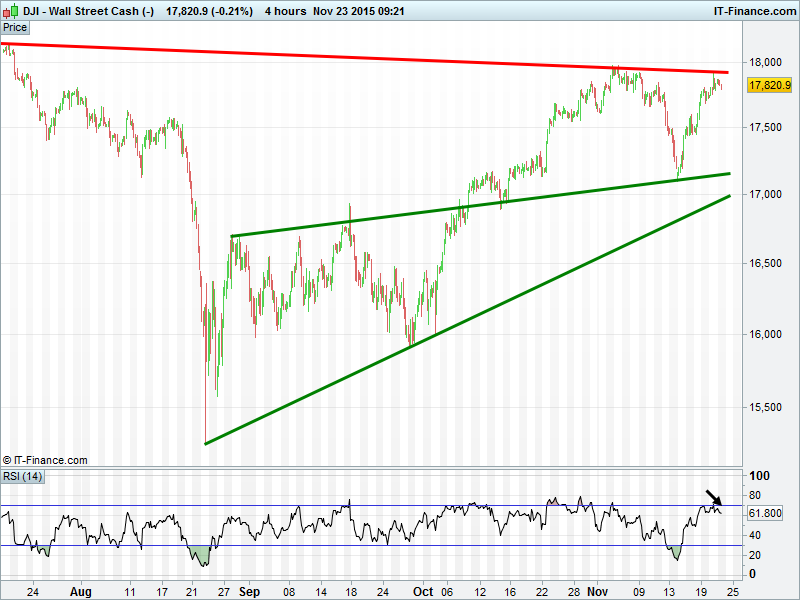Click the candlestick icon beside DJI title

pos(10,10)
